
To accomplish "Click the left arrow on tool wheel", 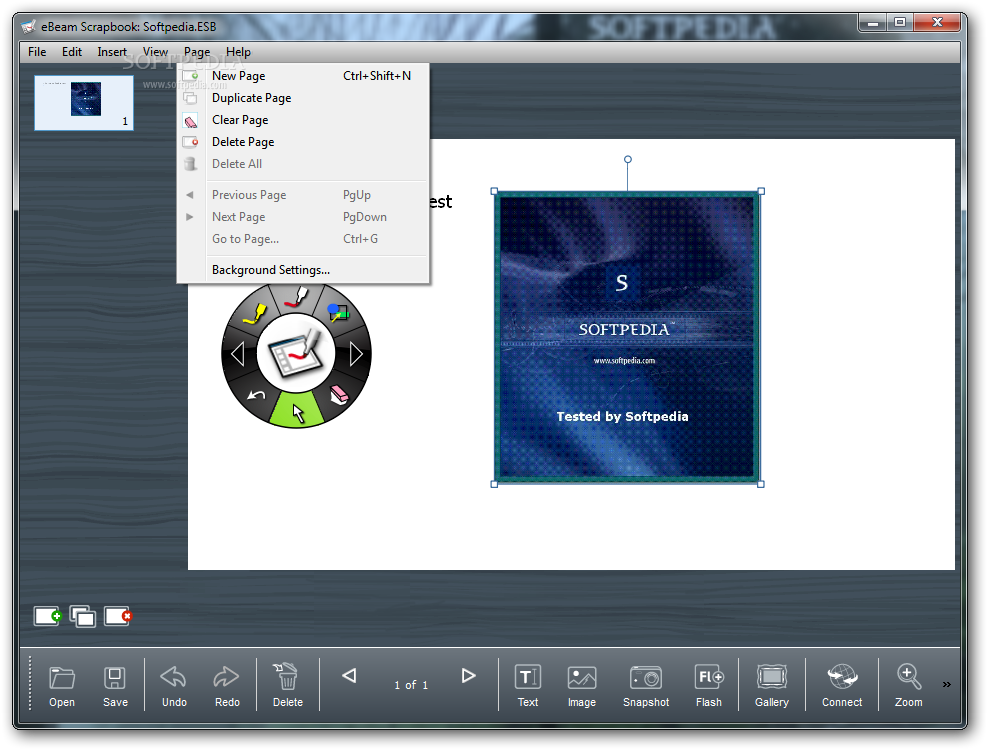I will pos(238,354).
